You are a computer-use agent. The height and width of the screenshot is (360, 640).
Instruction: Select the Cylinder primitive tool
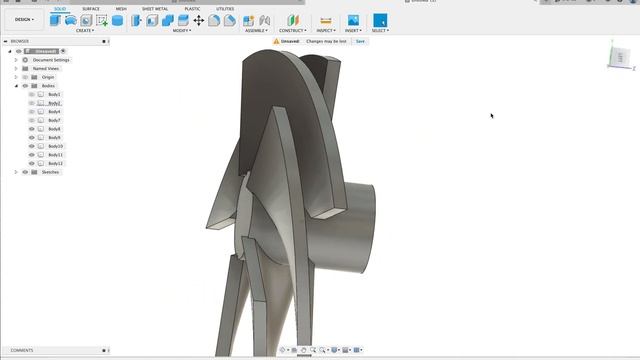tap(118, 20)
